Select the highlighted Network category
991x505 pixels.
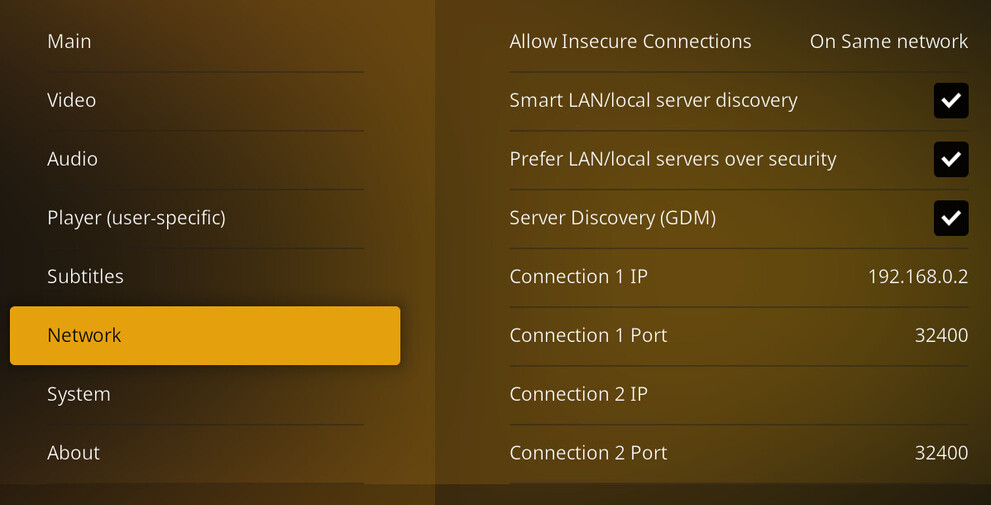pos(205,335)
